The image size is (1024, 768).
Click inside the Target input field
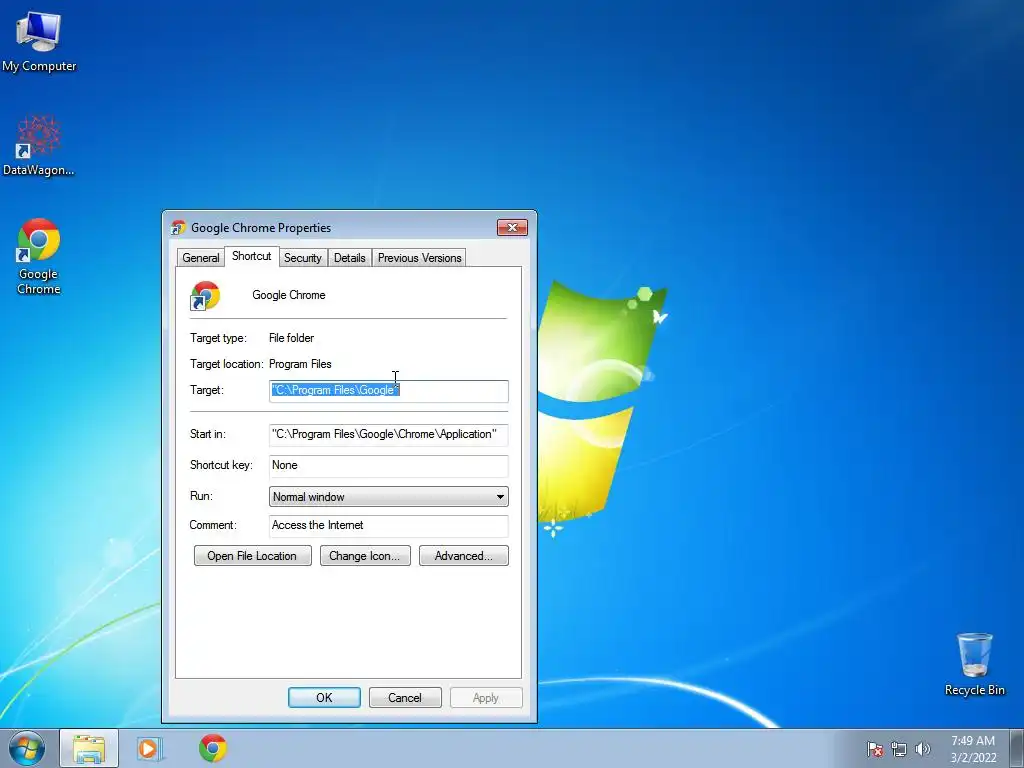click(389, 391)
